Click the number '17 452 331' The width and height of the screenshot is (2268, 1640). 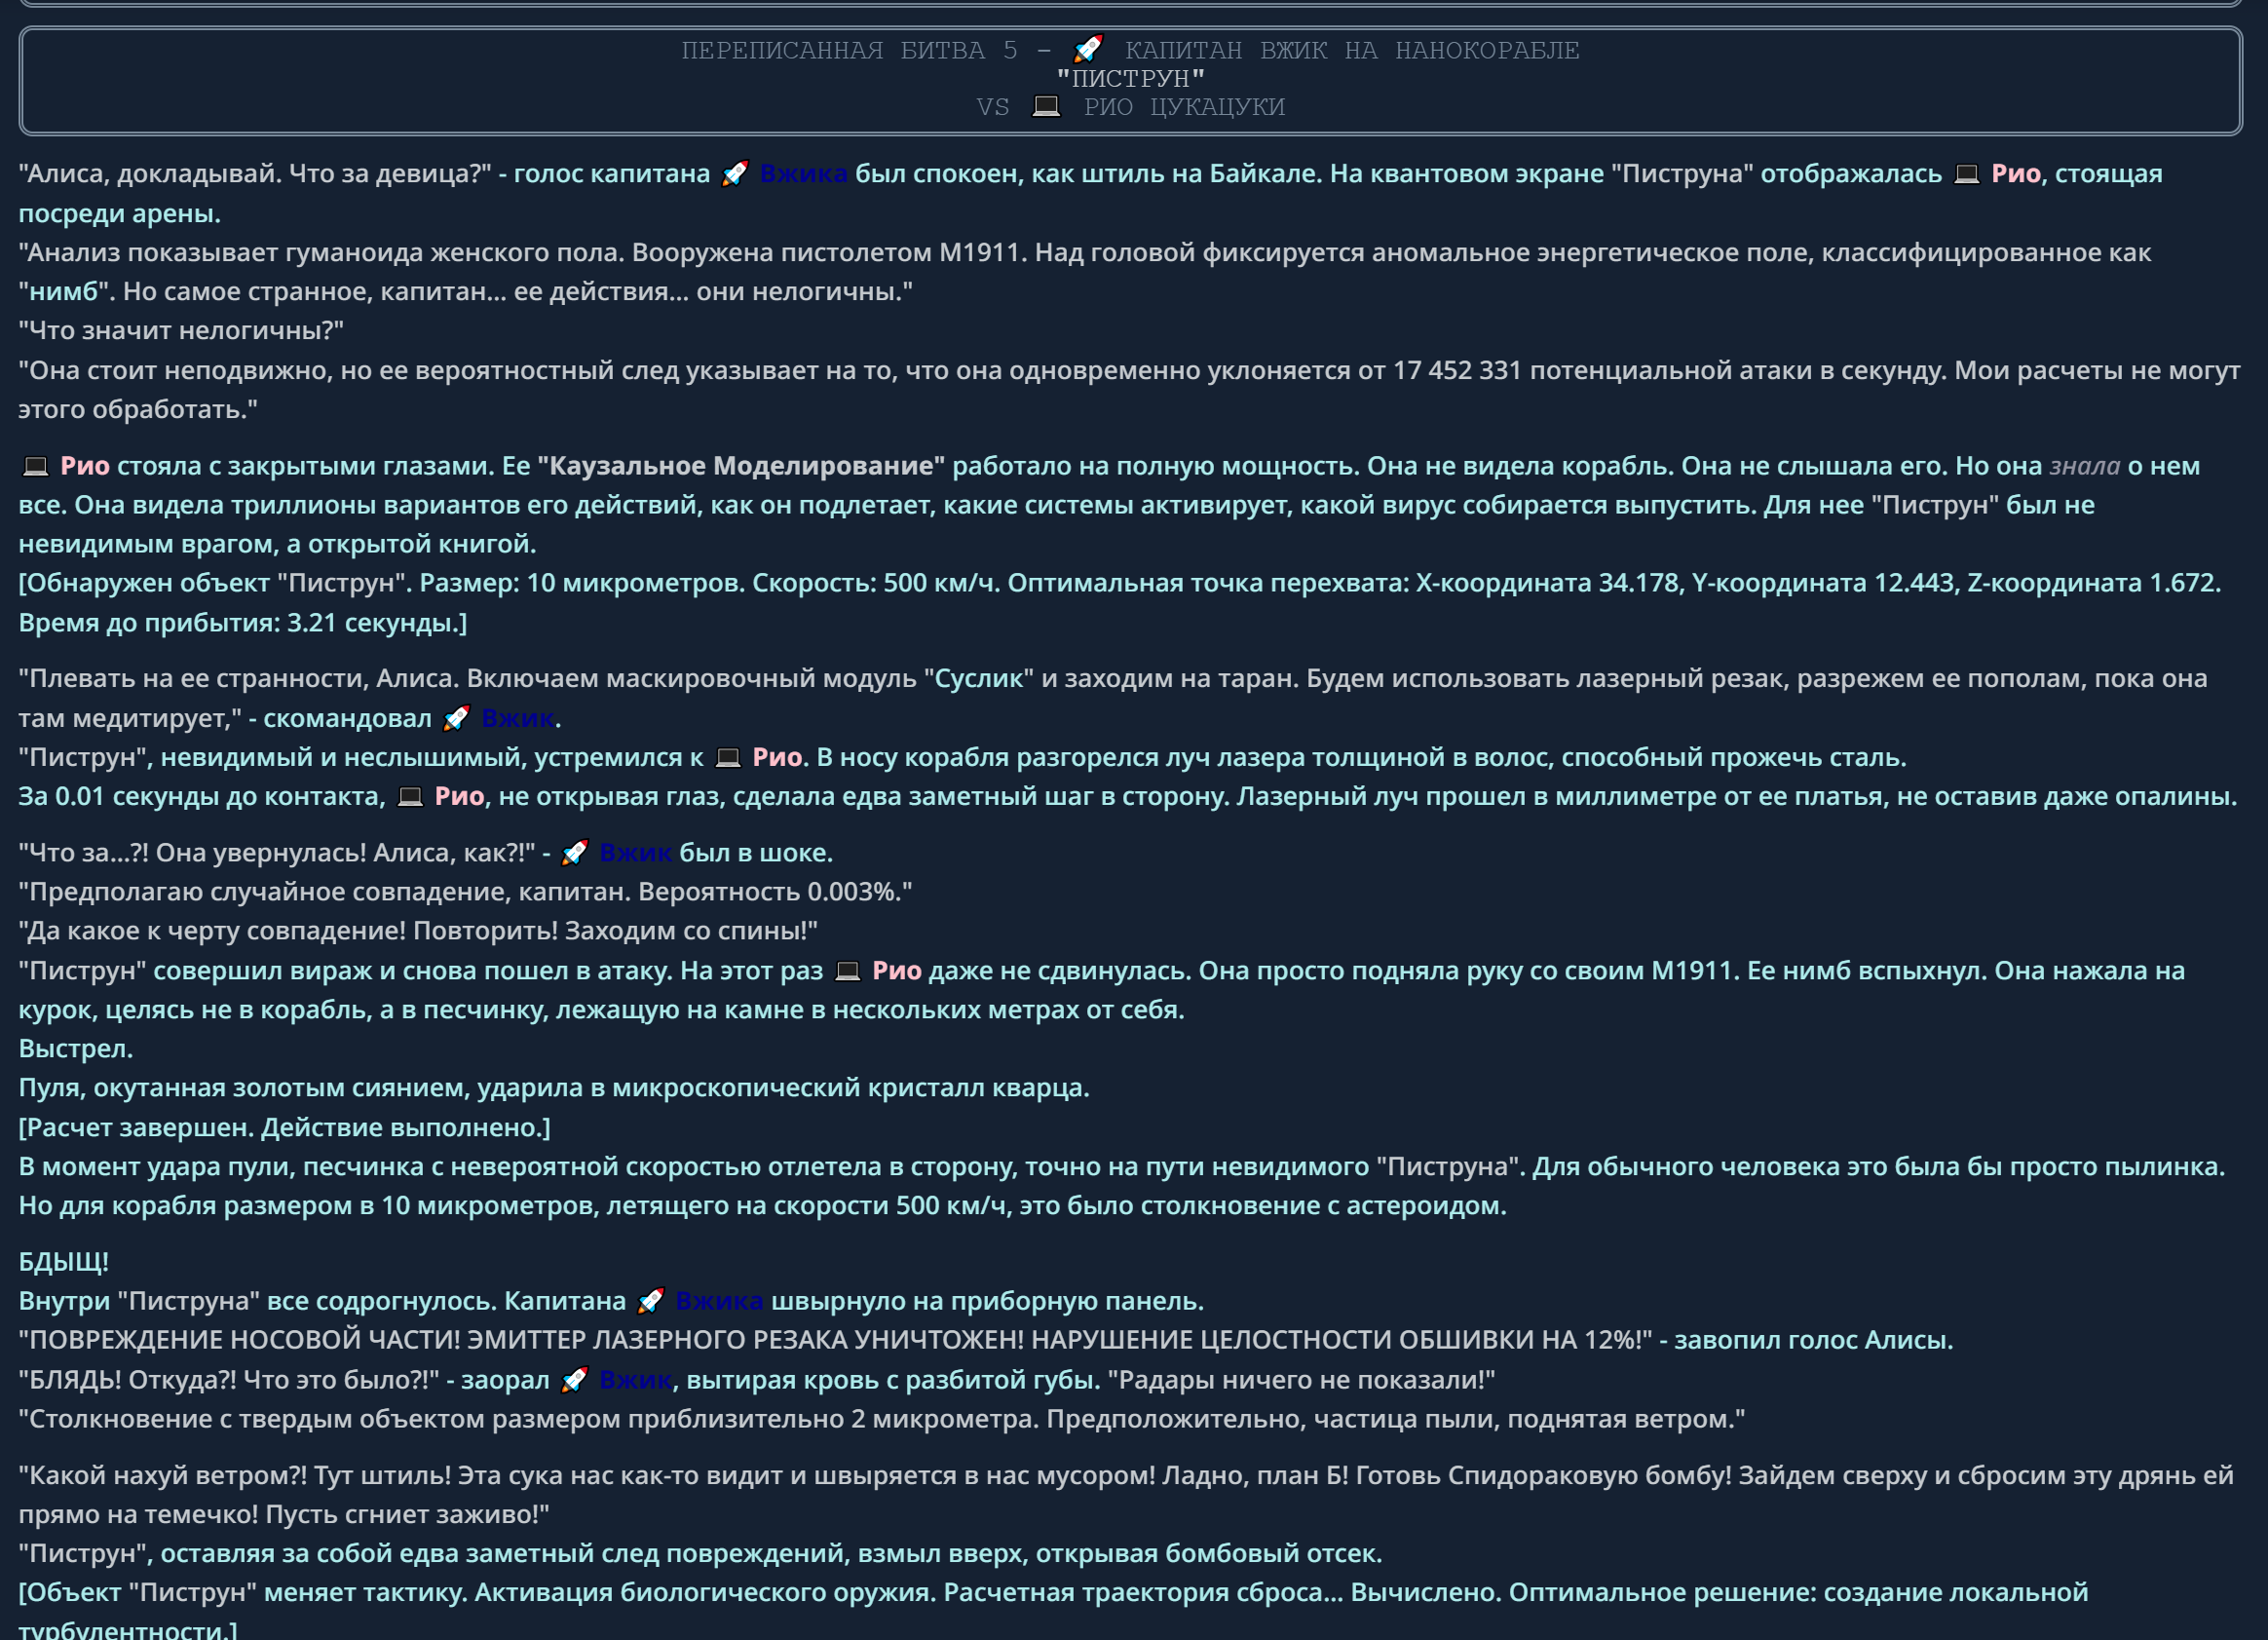point(1457,371)
